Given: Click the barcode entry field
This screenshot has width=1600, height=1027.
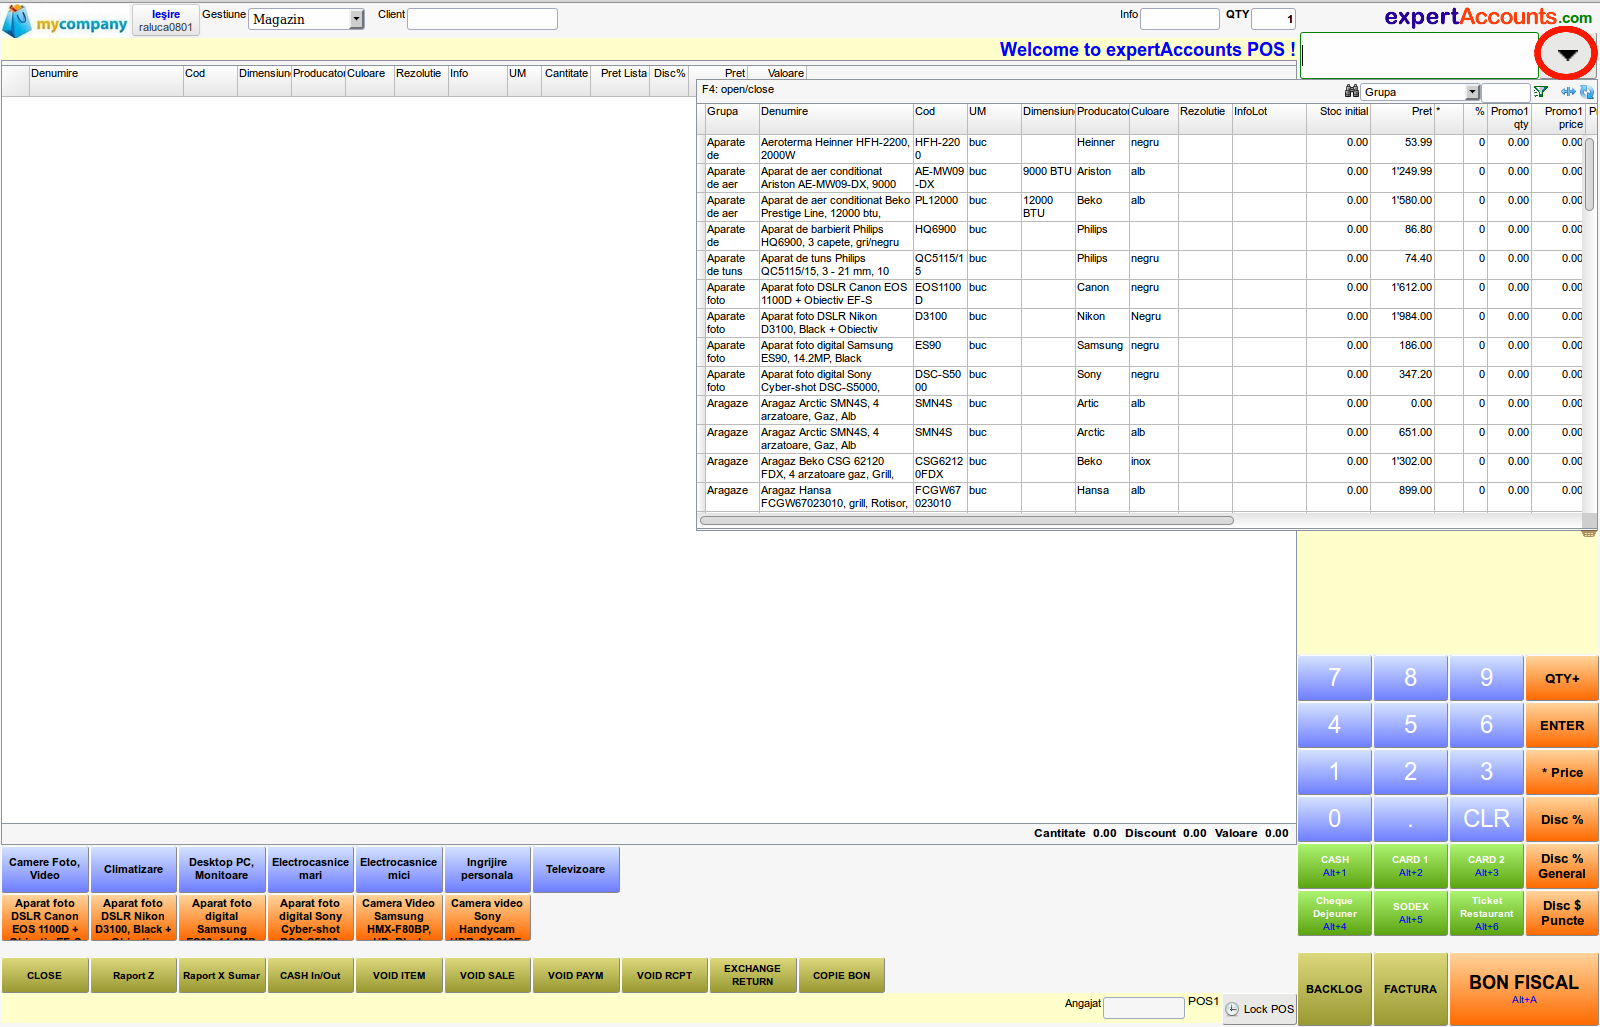Looking at the screenshot, I should pyautogui.click(x=1418, y=55).
